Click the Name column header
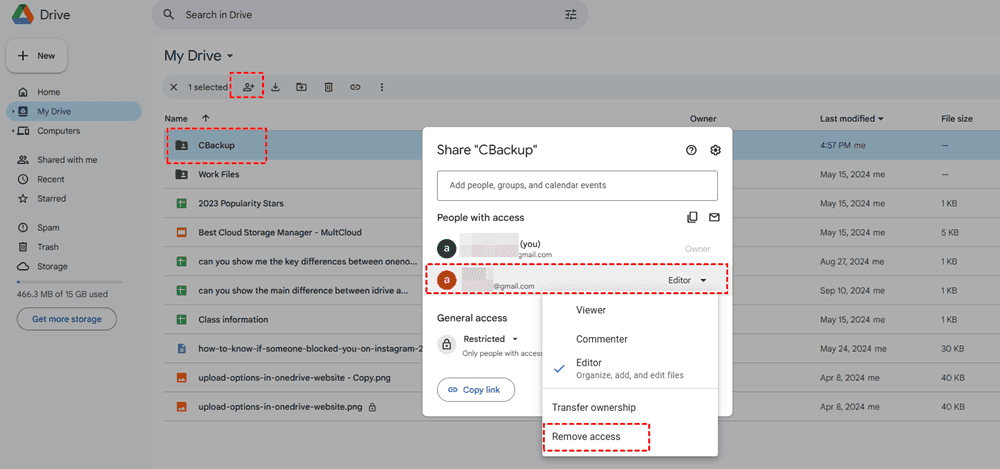Viewport: 1000px width, 469px height. point(176,119)
